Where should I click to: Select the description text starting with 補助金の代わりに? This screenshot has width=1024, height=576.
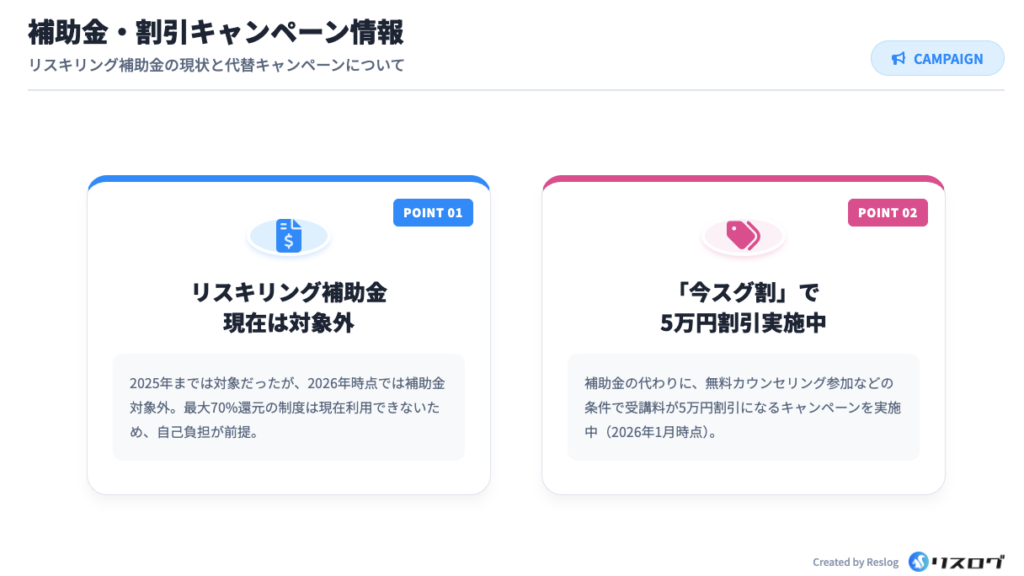coord(742,408)
